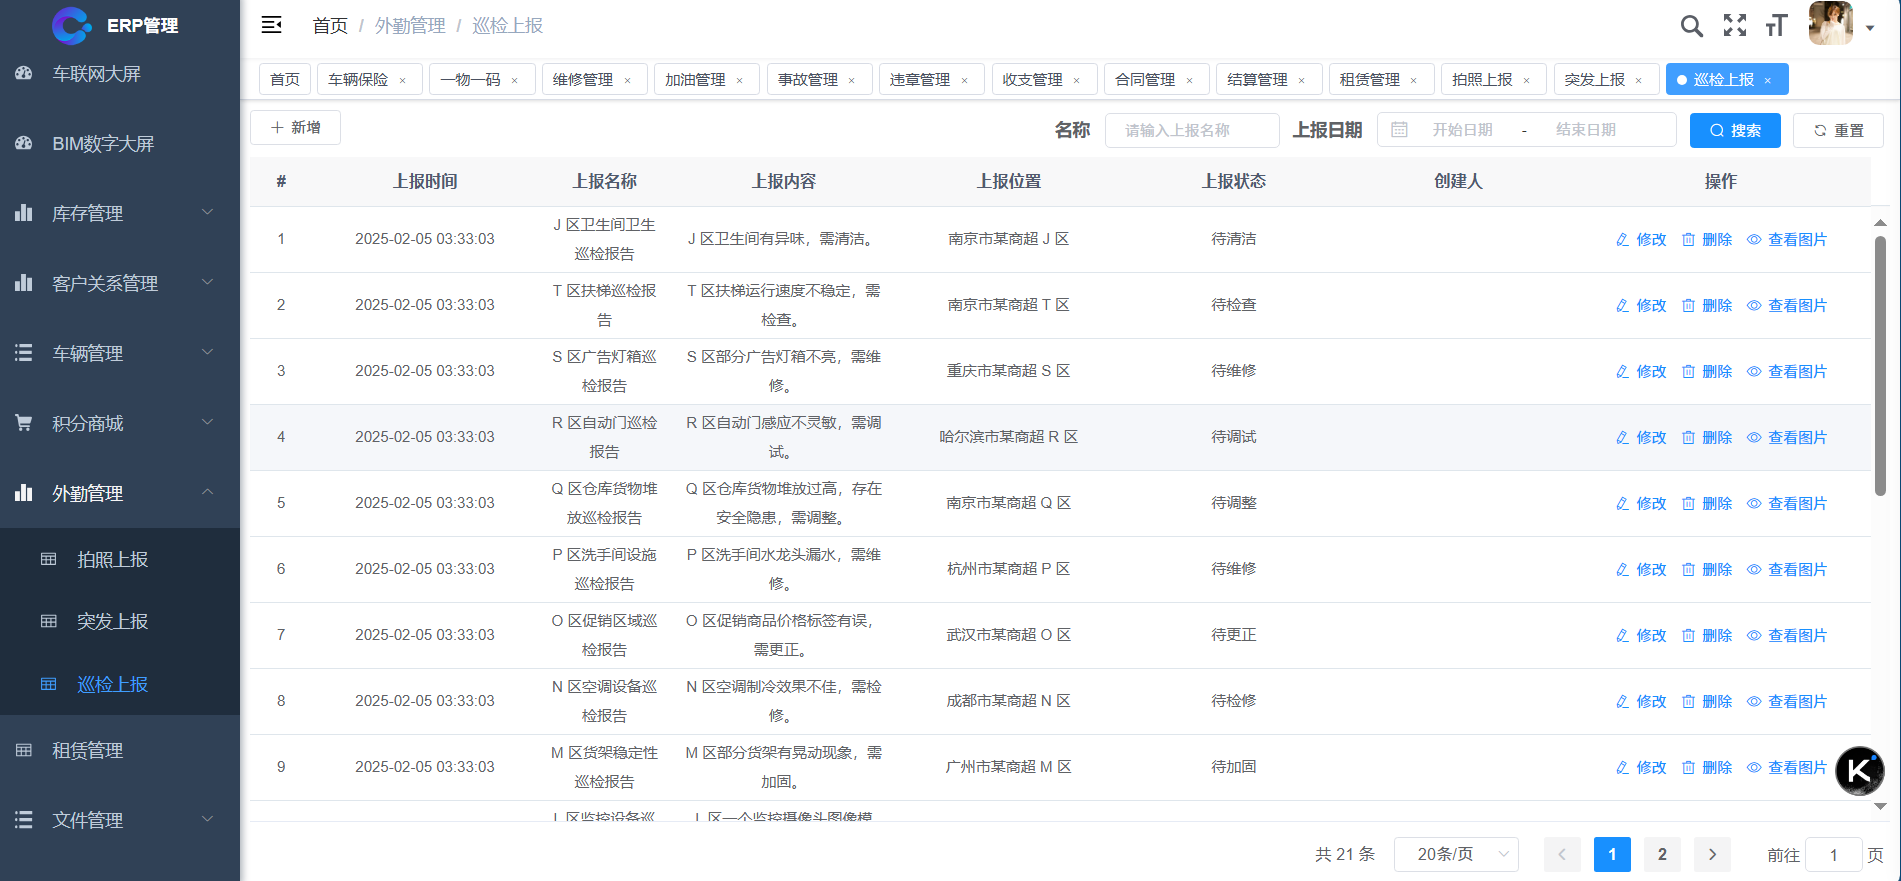Image resolution: width=1901 pixels, height=881 pixels.
Task: Click 修改 for R区自动门 row
Action: (1641, 438)
